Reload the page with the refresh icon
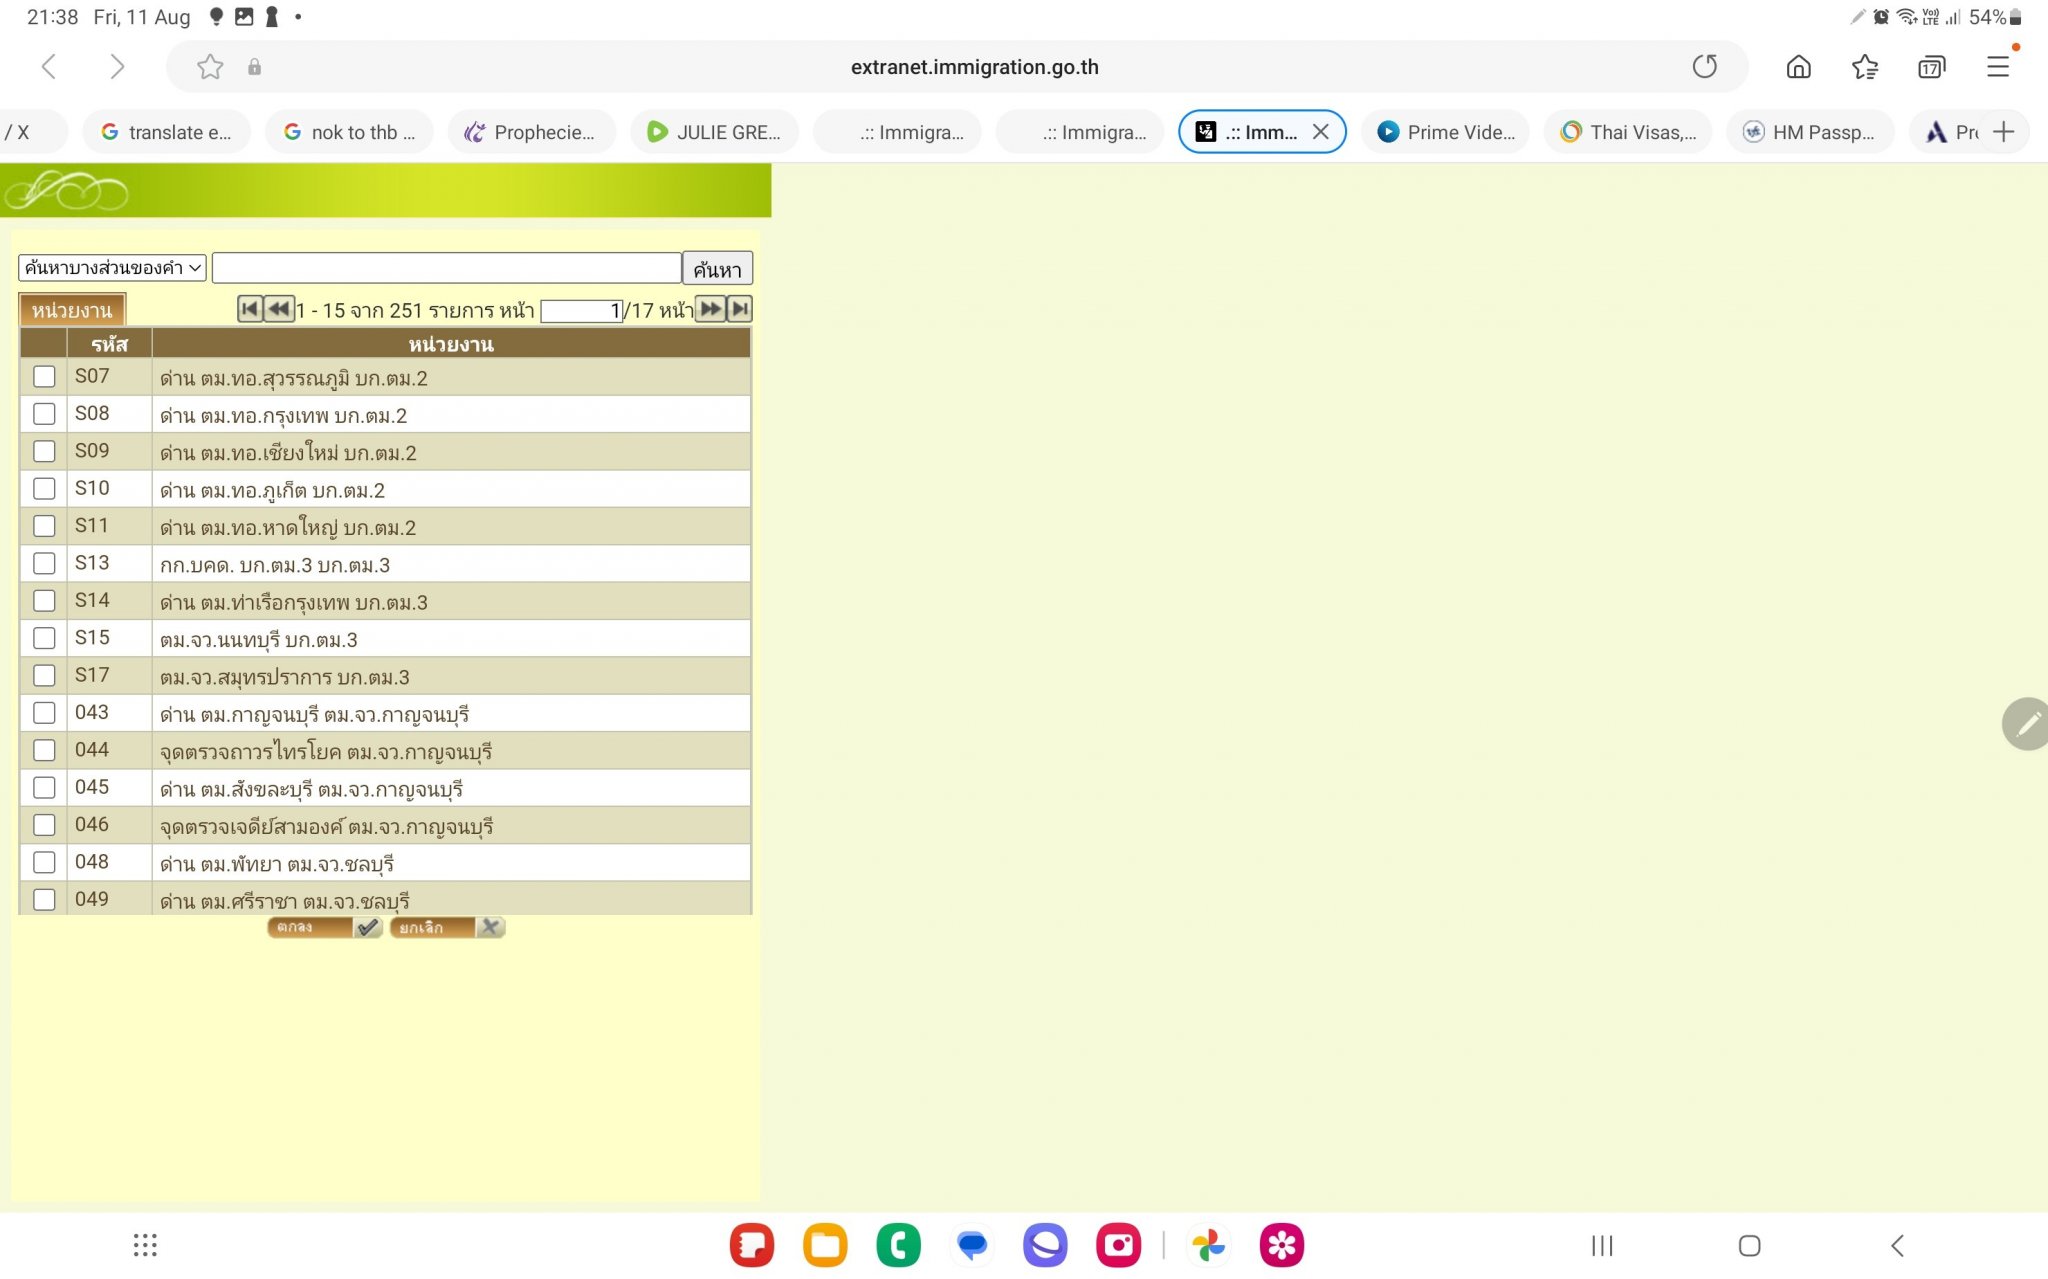2048x1279 pixels. 1704,67
